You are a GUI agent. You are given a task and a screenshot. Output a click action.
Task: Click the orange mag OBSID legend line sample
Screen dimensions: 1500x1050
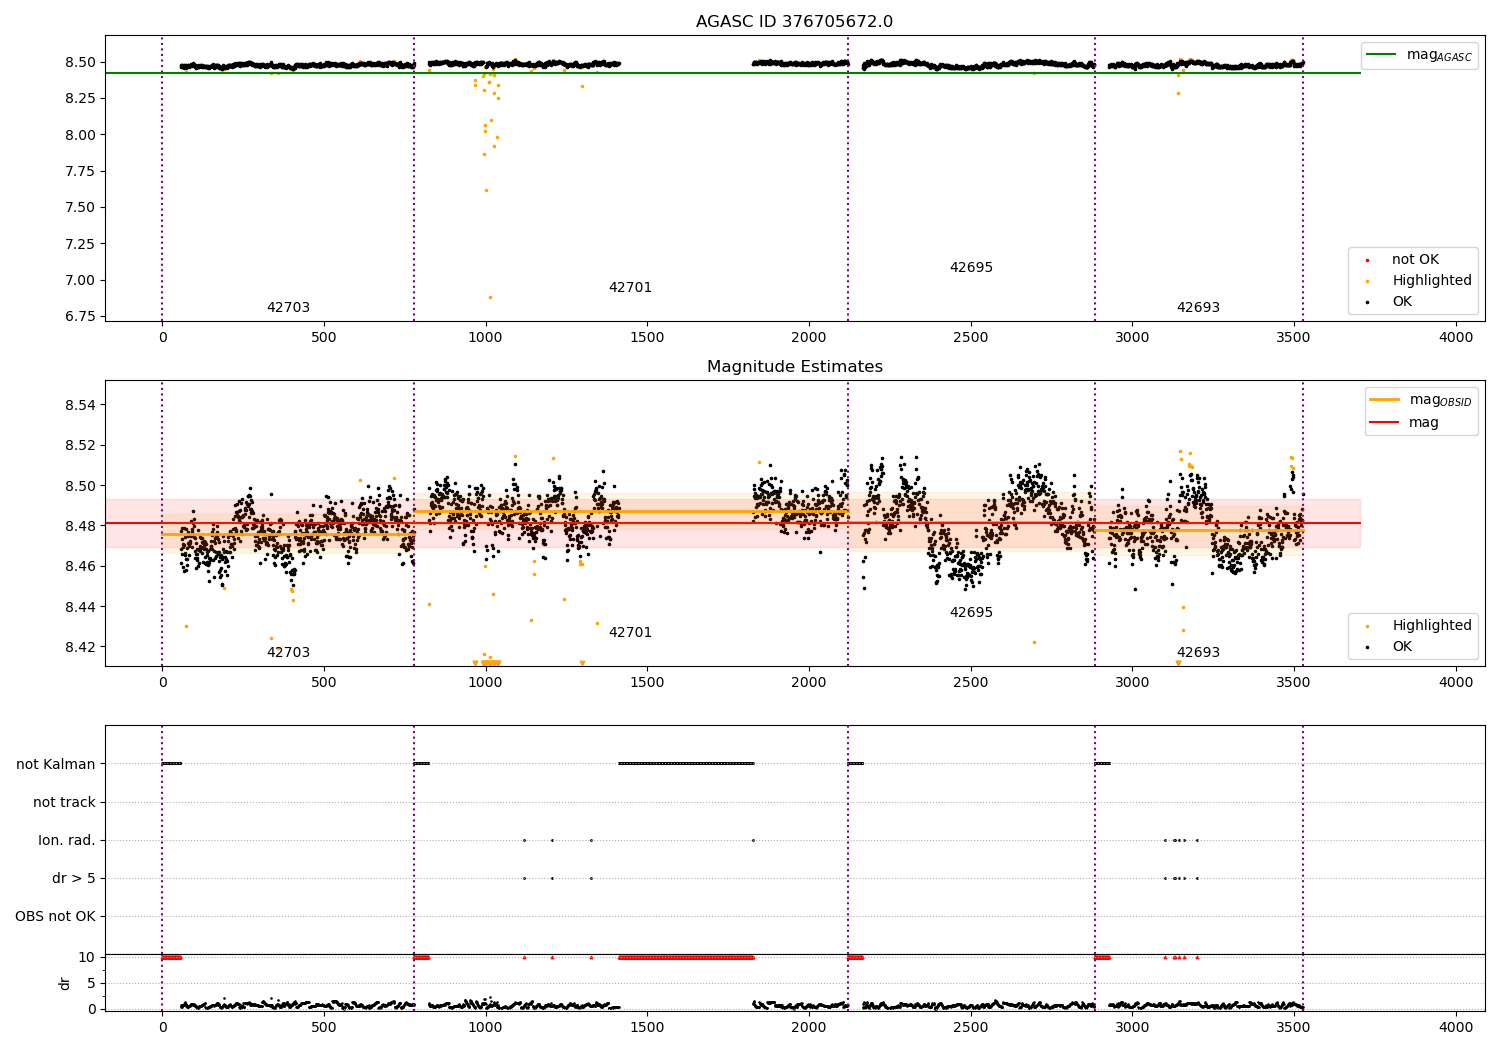pos(1385,400)
